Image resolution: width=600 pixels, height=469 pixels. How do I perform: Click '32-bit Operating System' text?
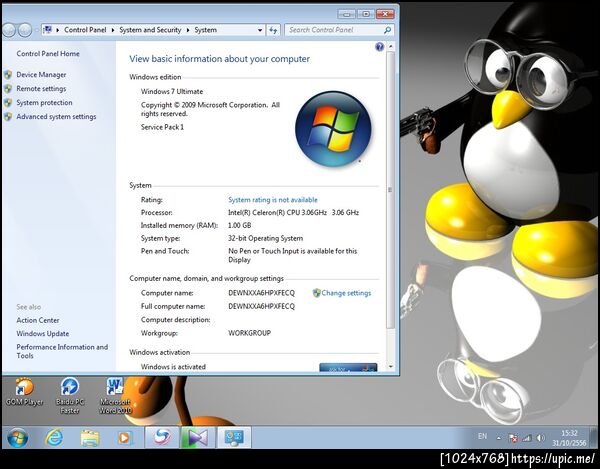[266, 238]
